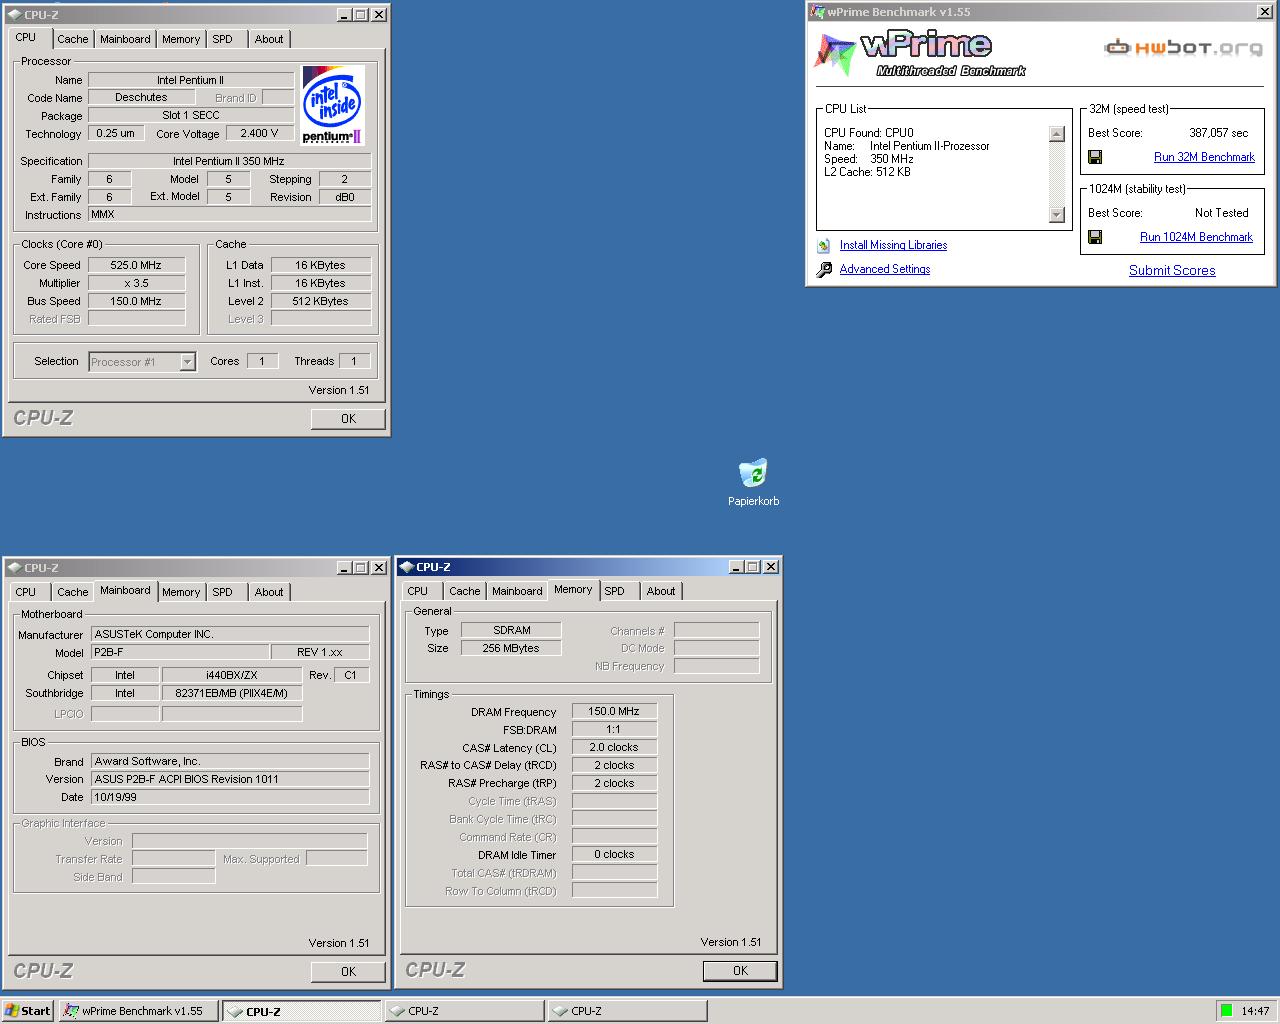Open Mainboard tab in top CPU-Z window
The image size is (1280, 1024).
click(125, 39)
